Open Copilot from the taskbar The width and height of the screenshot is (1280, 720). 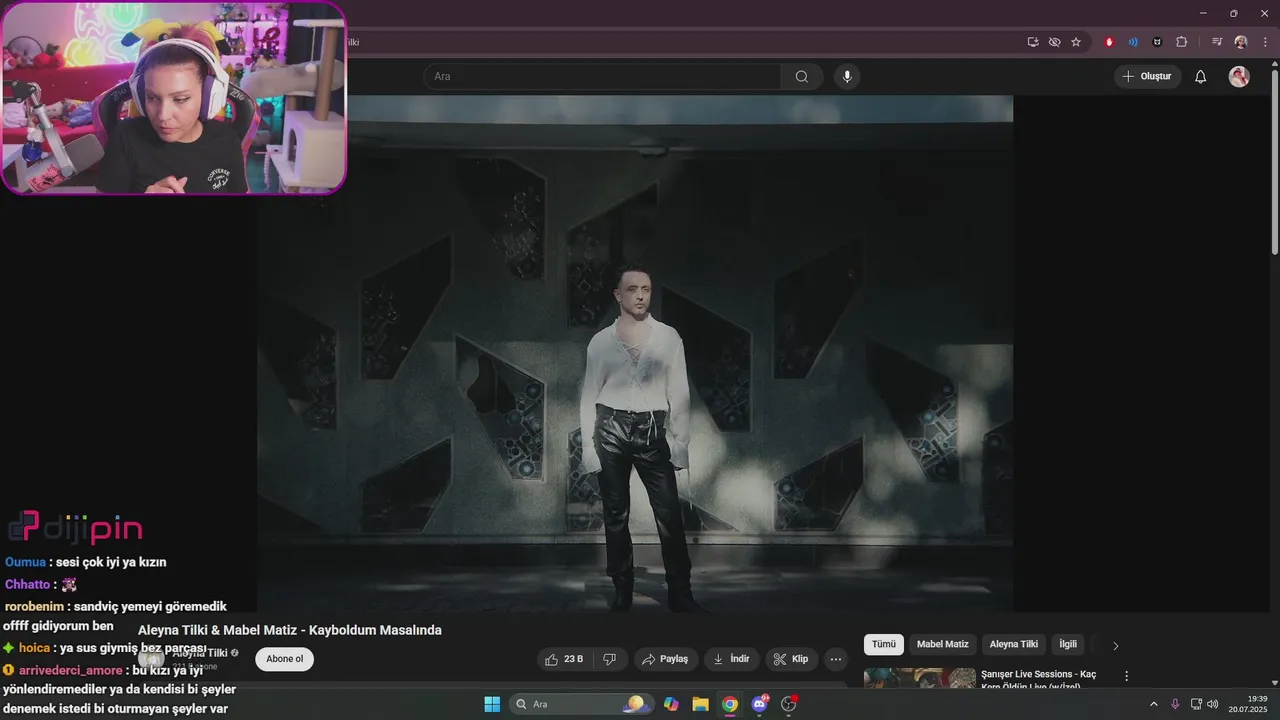(671, 704)
